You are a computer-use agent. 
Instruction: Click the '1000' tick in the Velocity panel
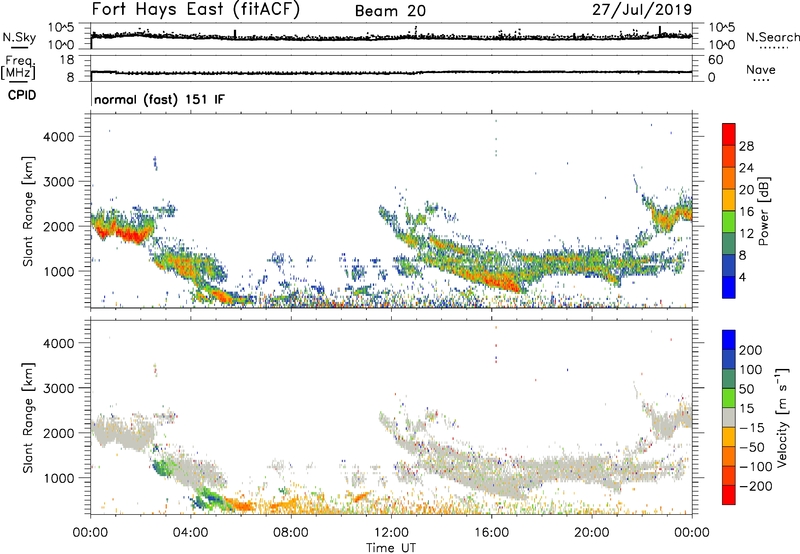[x=58, y=478]
